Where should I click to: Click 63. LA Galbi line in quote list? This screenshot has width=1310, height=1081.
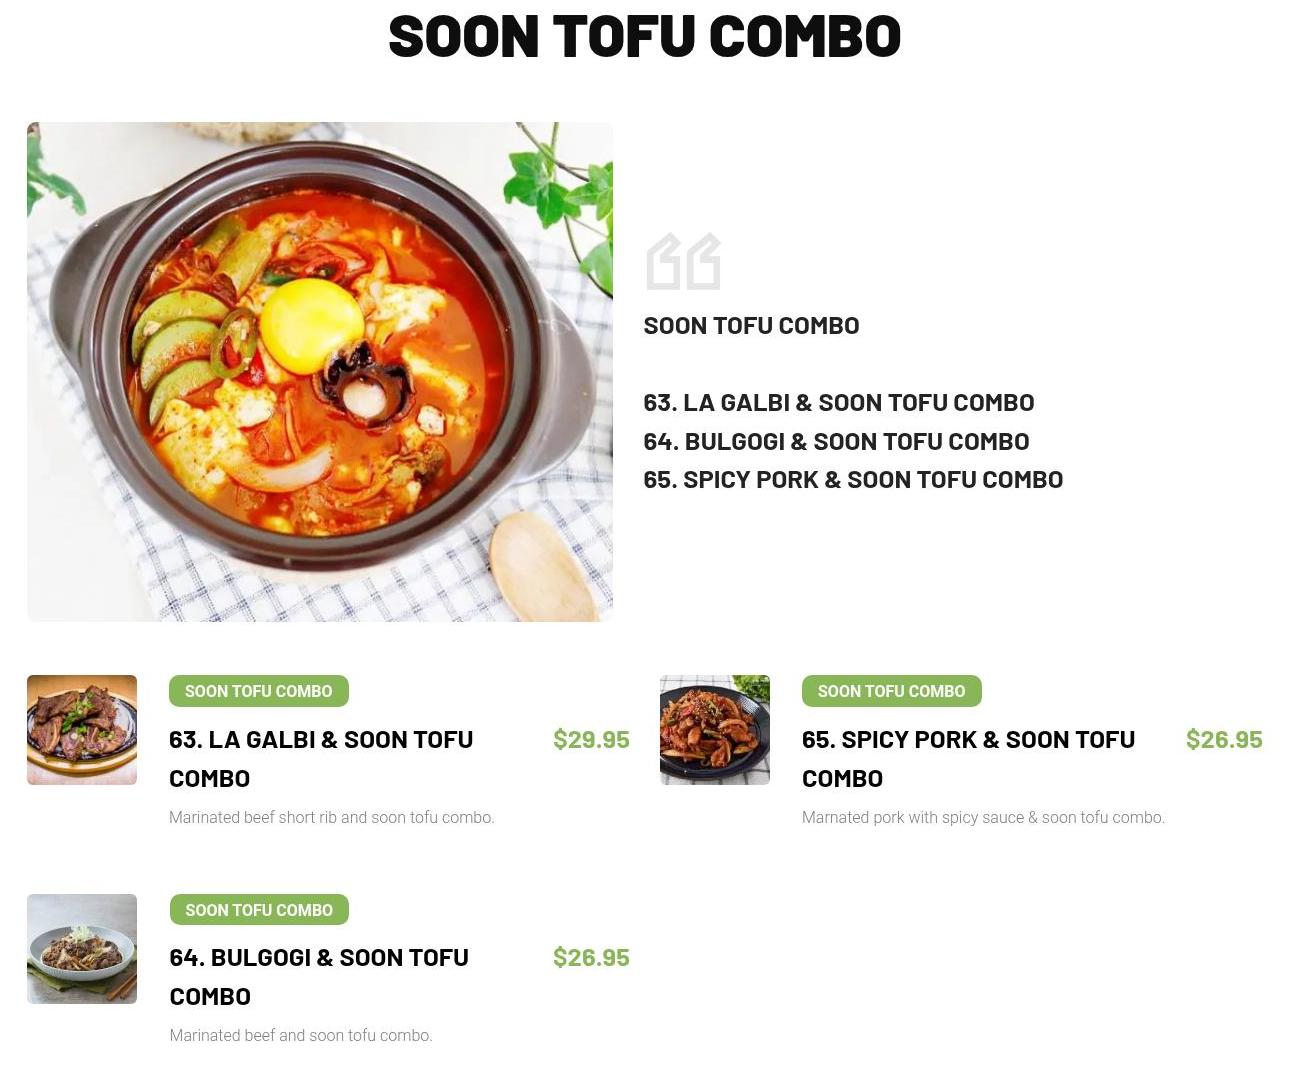(x=839, y=403)
